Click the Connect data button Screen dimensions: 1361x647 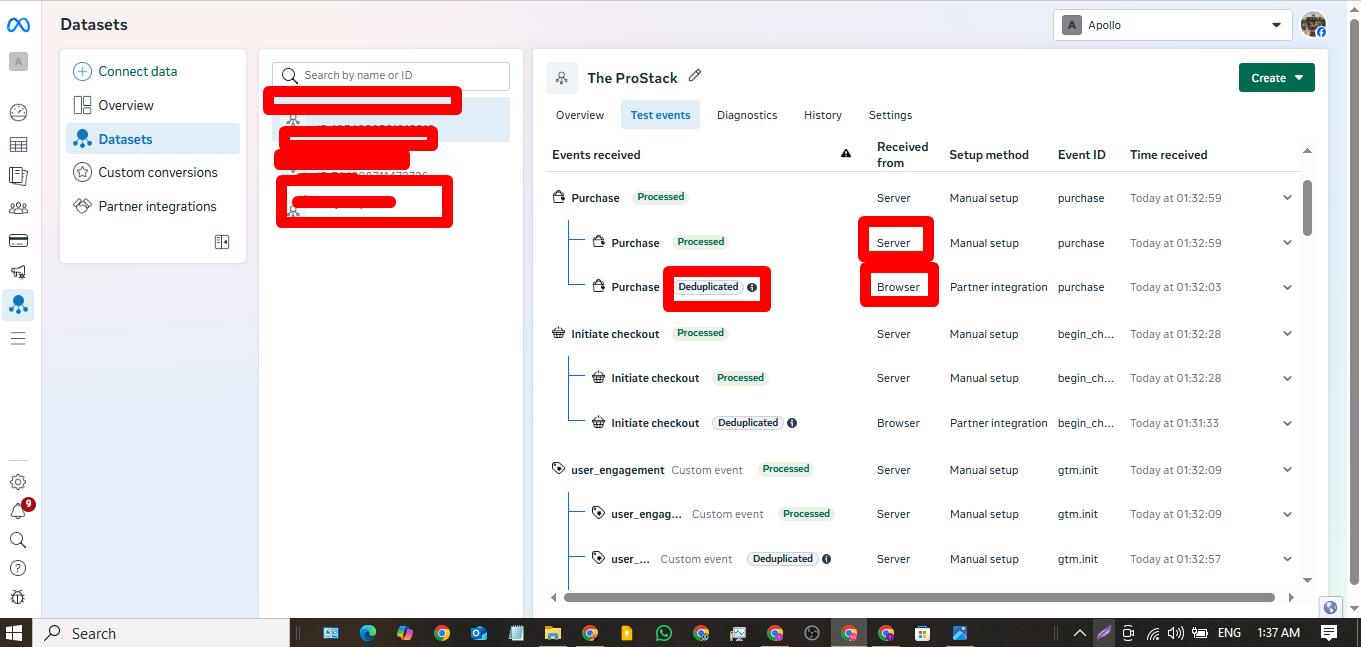tap(137, 71)
